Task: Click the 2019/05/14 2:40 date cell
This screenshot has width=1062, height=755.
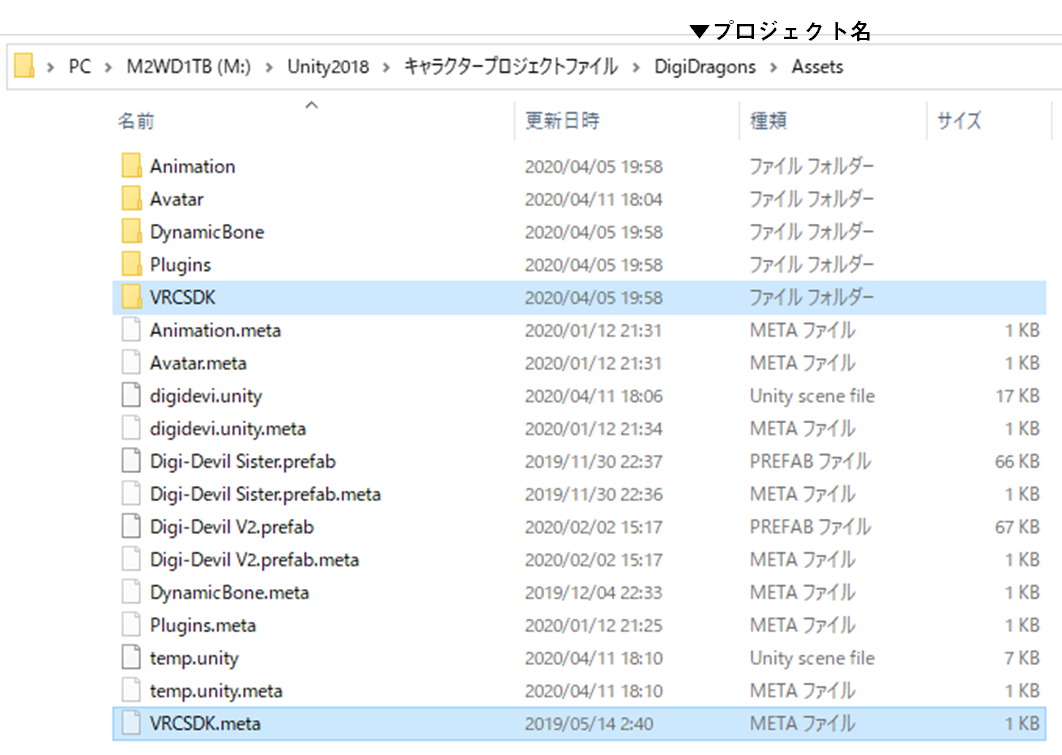Action: pos(589,724)
